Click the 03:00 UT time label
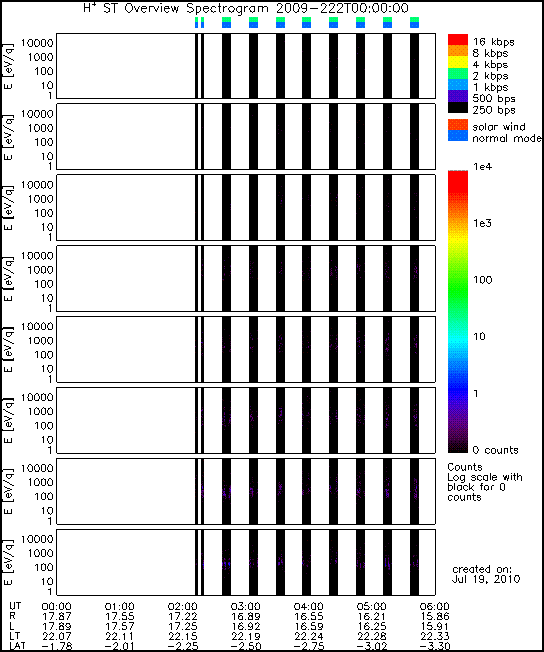The image size is (544, 652). (245, 607)
